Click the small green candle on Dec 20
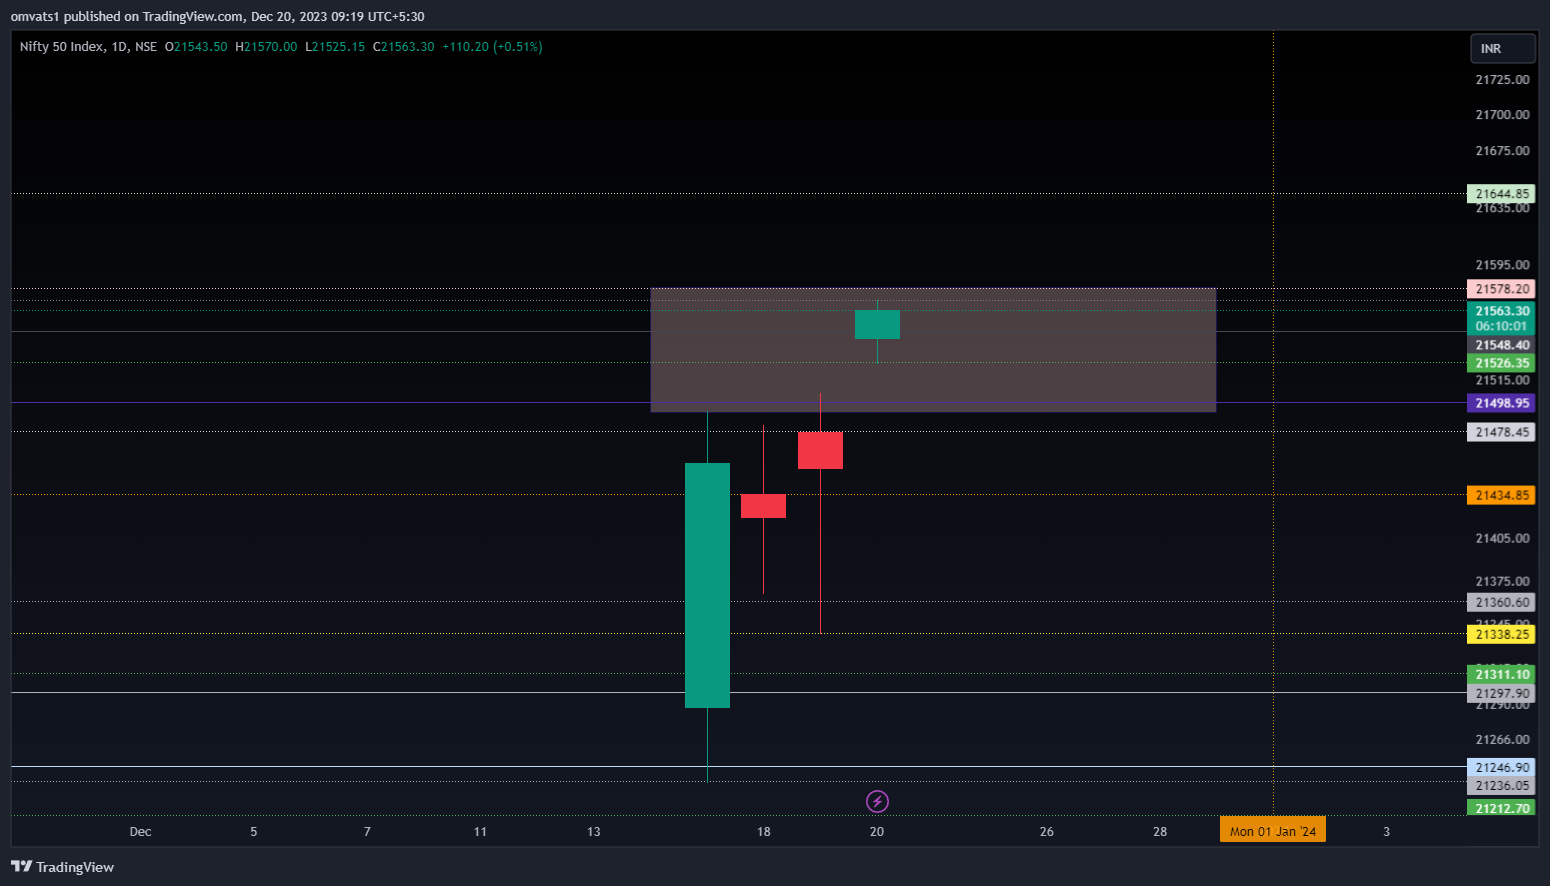 click(877, 324)
